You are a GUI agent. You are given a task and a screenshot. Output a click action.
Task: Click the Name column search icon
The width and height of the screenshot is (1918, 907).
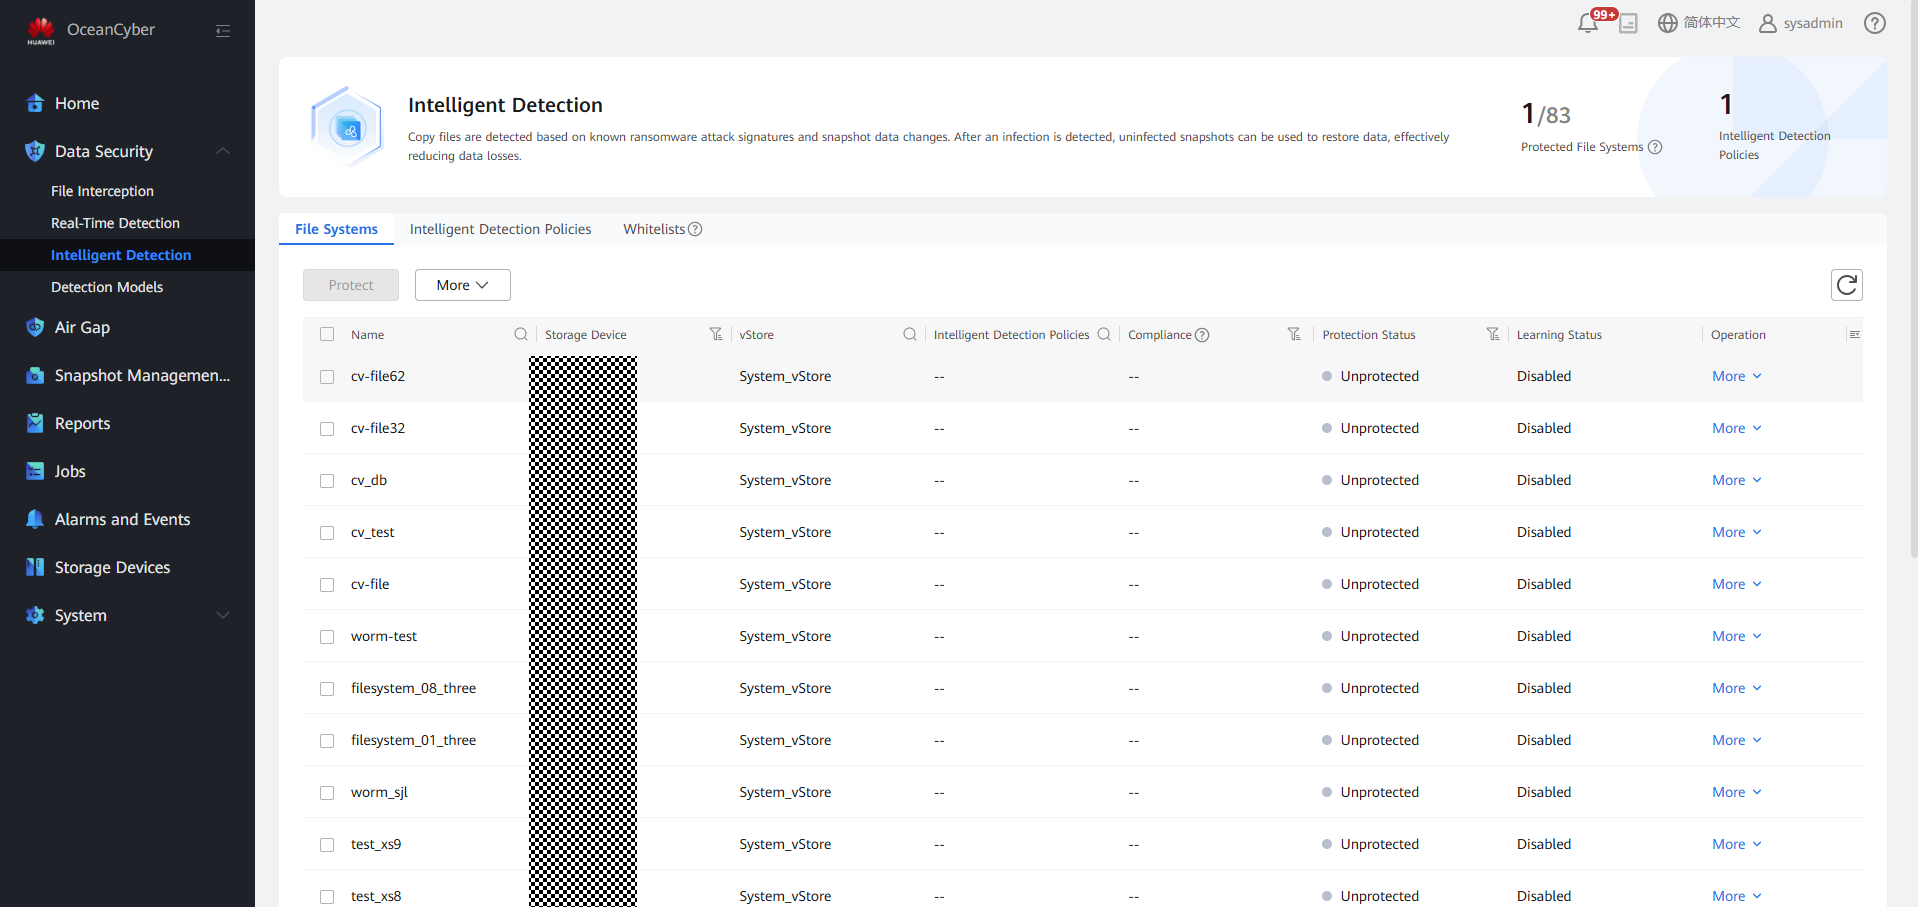click(521, 335)
